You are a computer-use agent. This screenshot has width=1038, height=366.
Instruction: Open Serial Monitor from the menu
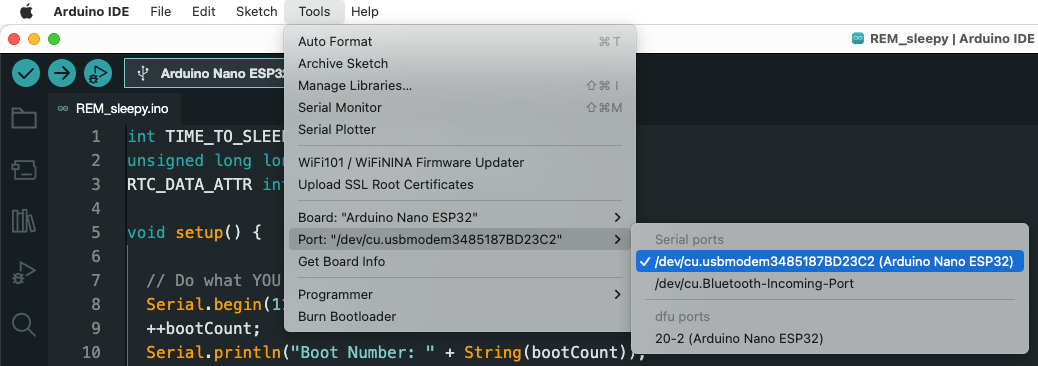459,107
